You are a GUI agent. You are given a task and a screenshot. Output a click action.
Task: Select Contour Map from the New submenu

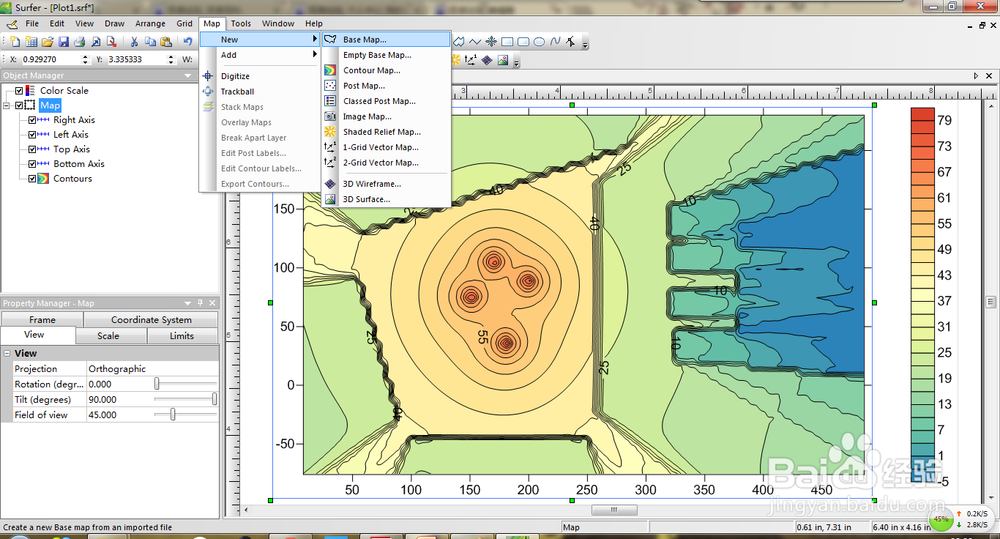[x=371, y=71]
